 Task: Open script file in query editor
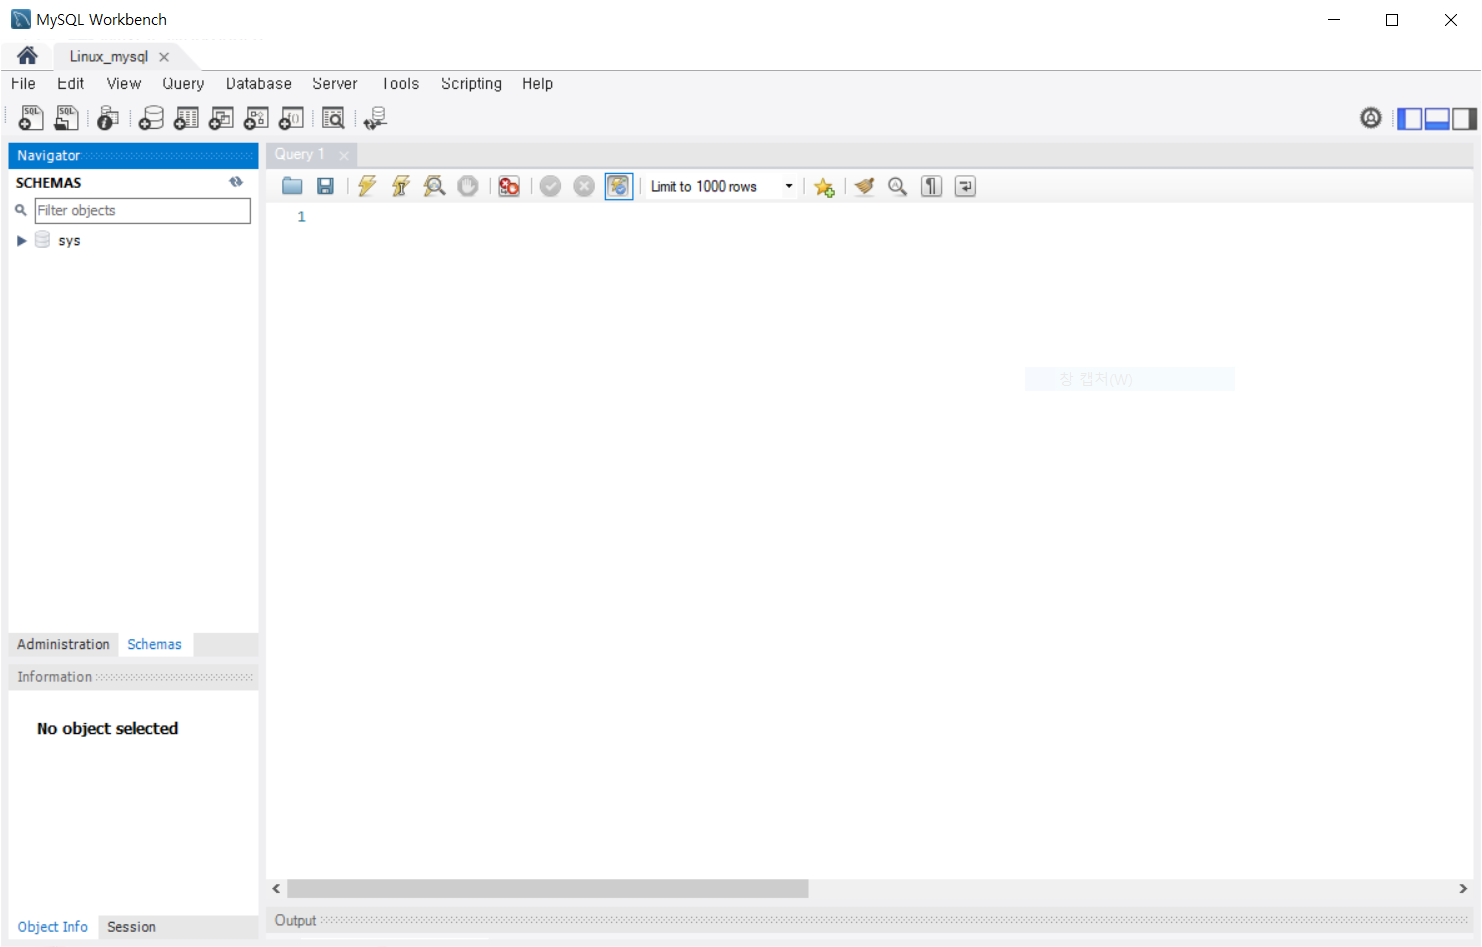coord(292,186)
